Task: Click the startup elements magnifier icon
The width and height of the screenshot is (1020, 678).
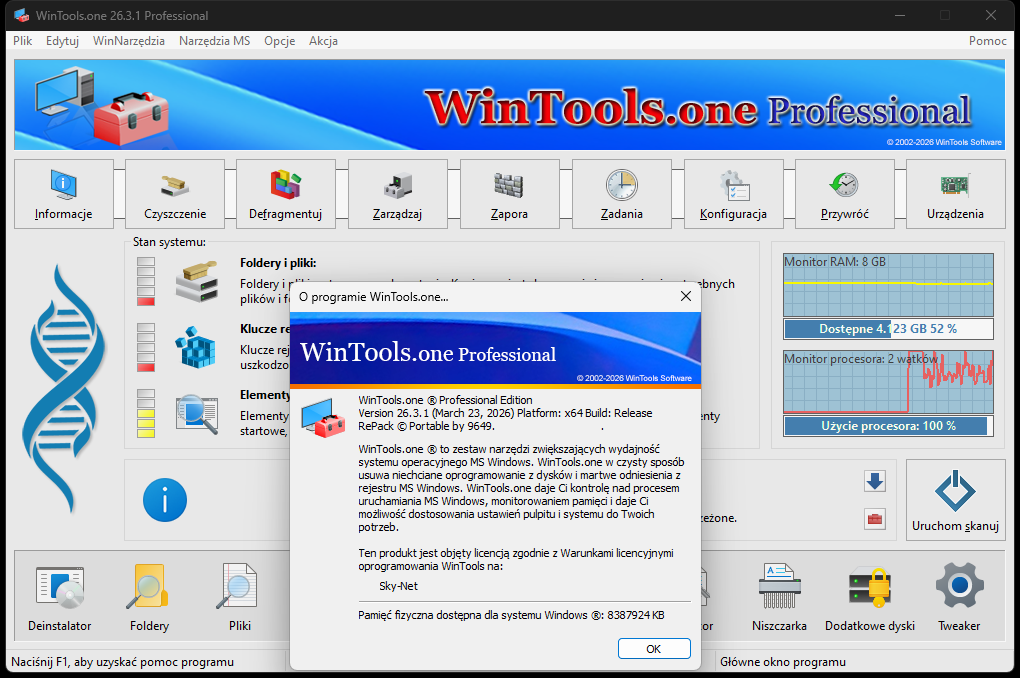Action: click(x=196, y=414)
